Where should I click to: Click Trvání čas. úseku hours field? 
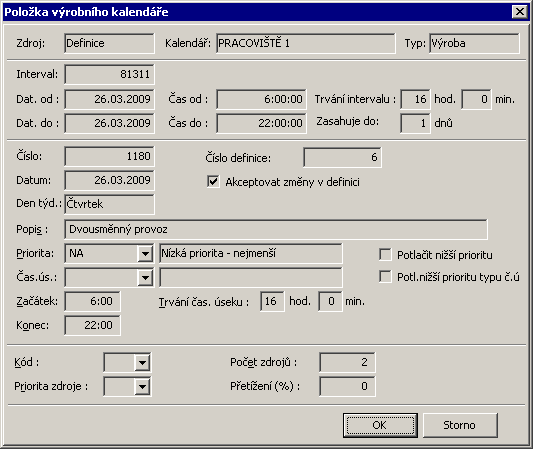[272, 301]
